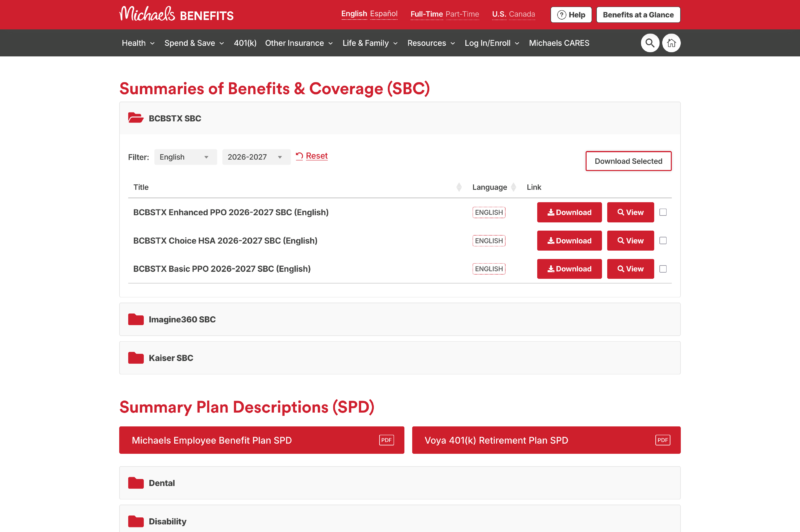
Task: Click the Disability folder icon
Action: tap(136, 521)
